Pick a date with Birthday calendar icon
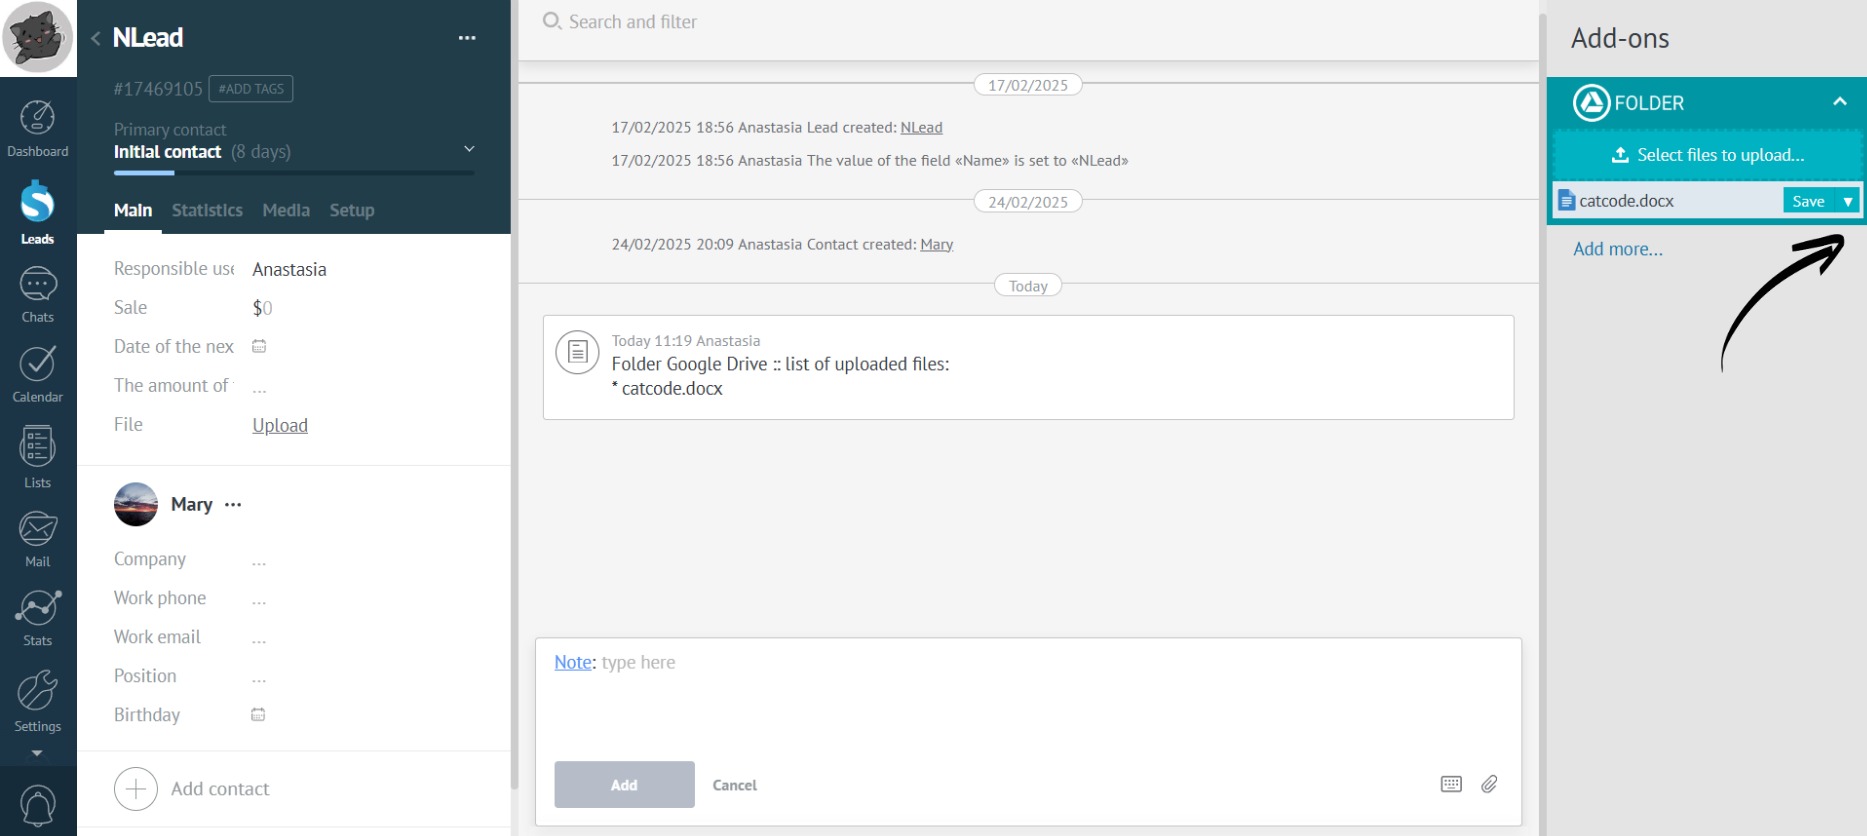Screen dimensions: 1867x836 pyautogui.click(x=258, y=715)
